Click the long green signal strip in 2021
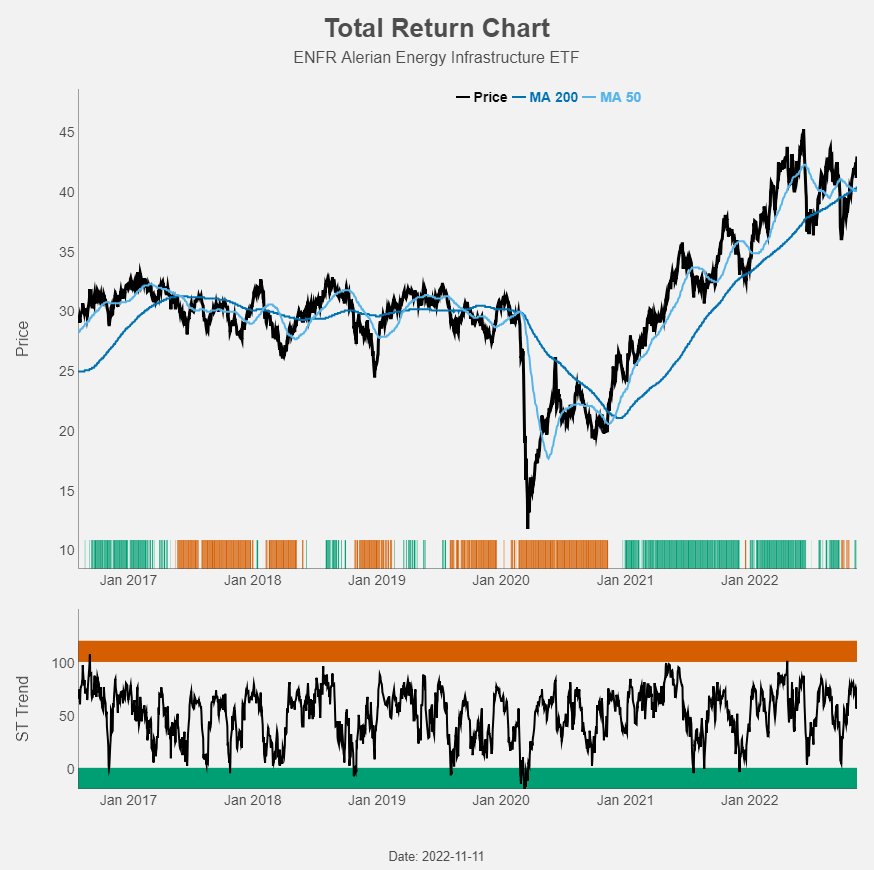The height and width of the screenshot is (870, 874). (682, 554)
